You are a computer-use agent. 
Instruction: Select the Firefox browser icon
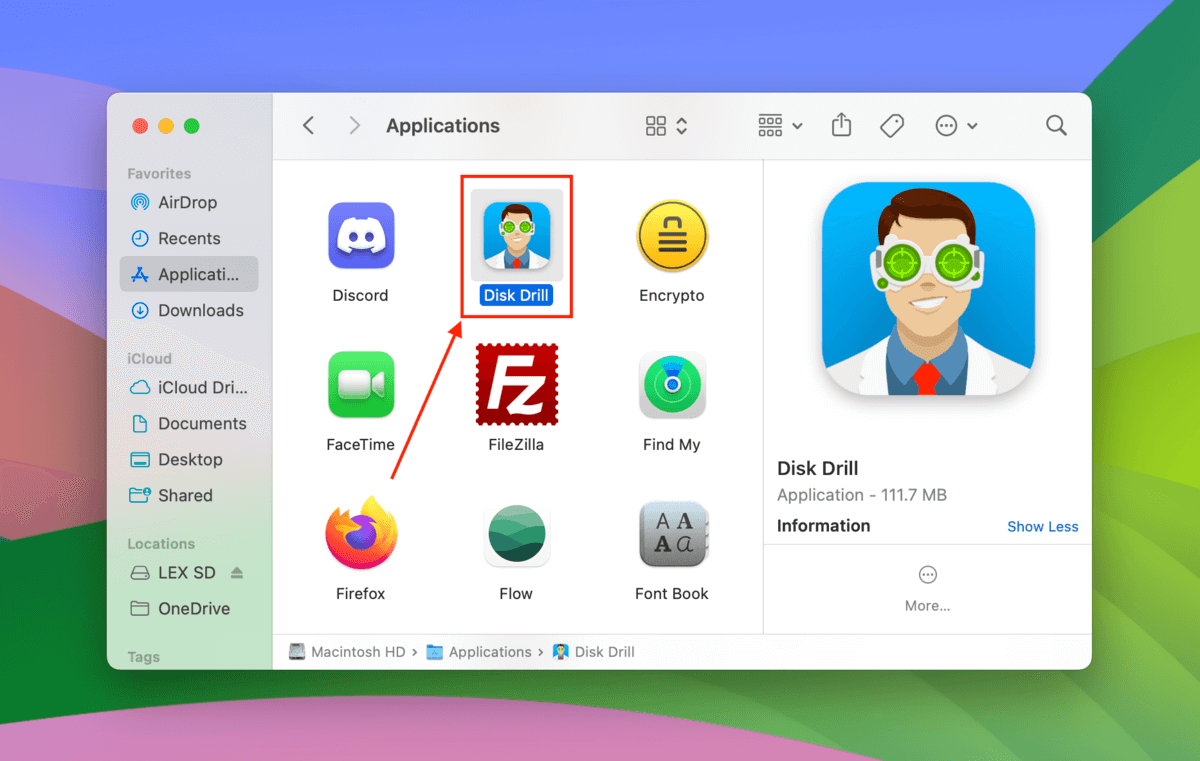point(361,534)
